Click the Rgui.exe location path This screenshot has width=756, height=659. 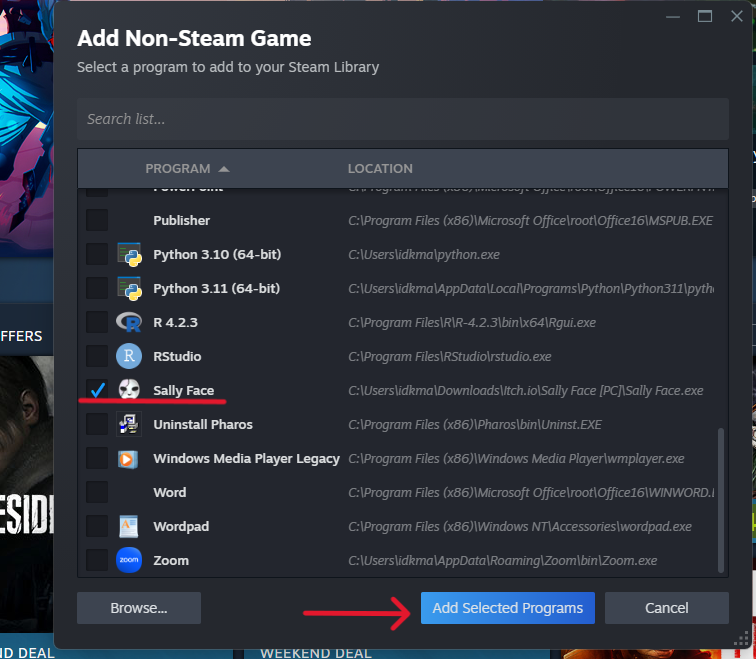[x=472, y=323]
